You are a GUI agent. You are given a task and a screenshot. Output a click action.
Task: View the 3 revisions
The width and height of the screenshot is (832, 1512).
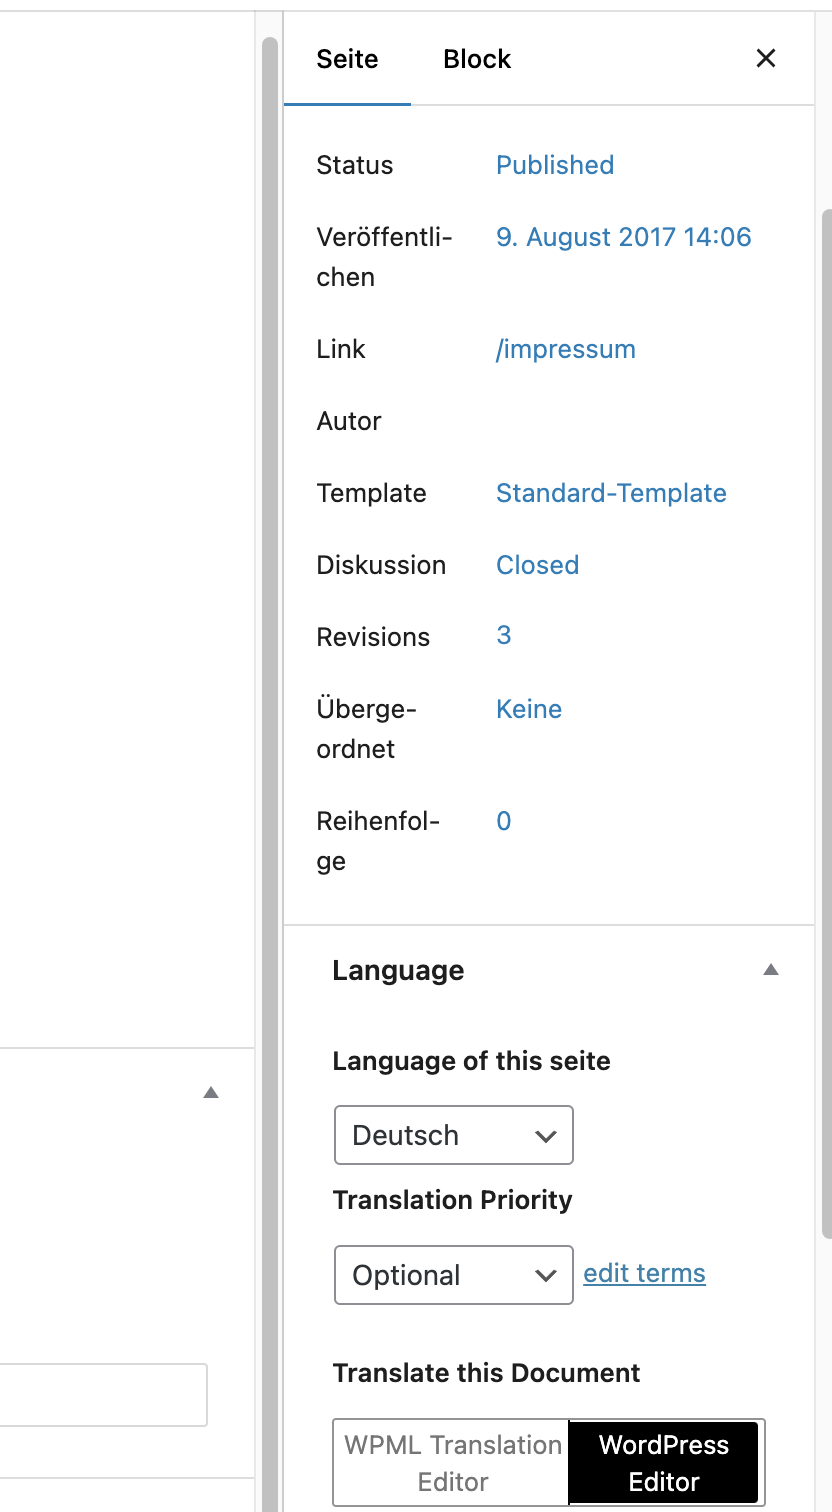(504, 635)
